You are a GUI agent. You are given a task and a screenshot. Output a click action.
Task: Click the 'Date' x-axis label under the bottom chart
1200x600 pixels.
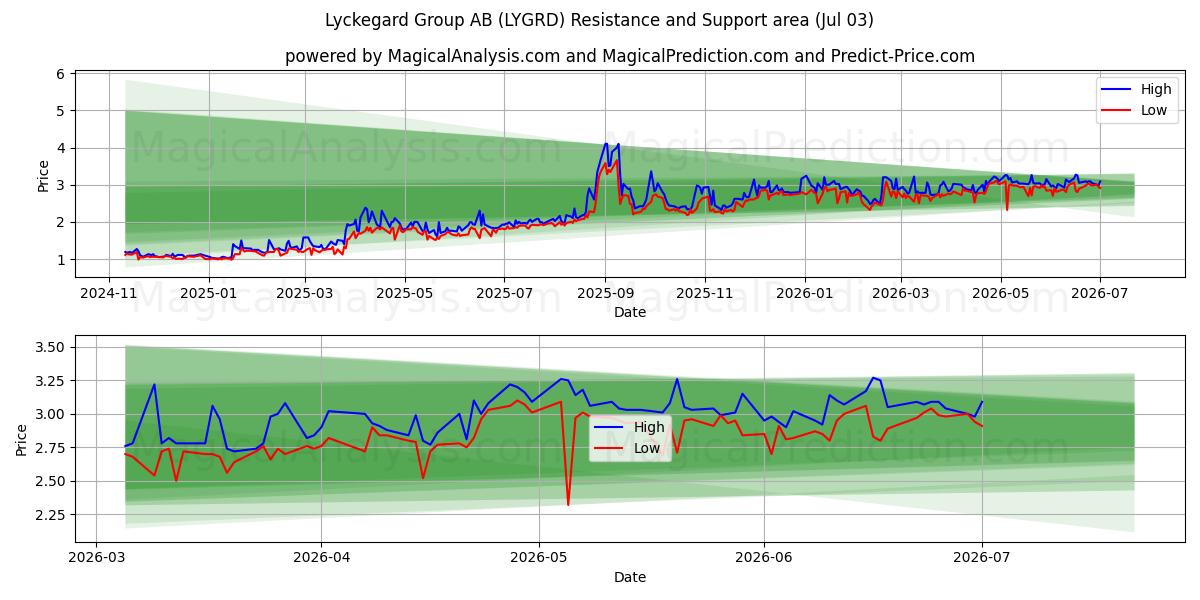tap(630, 577)
